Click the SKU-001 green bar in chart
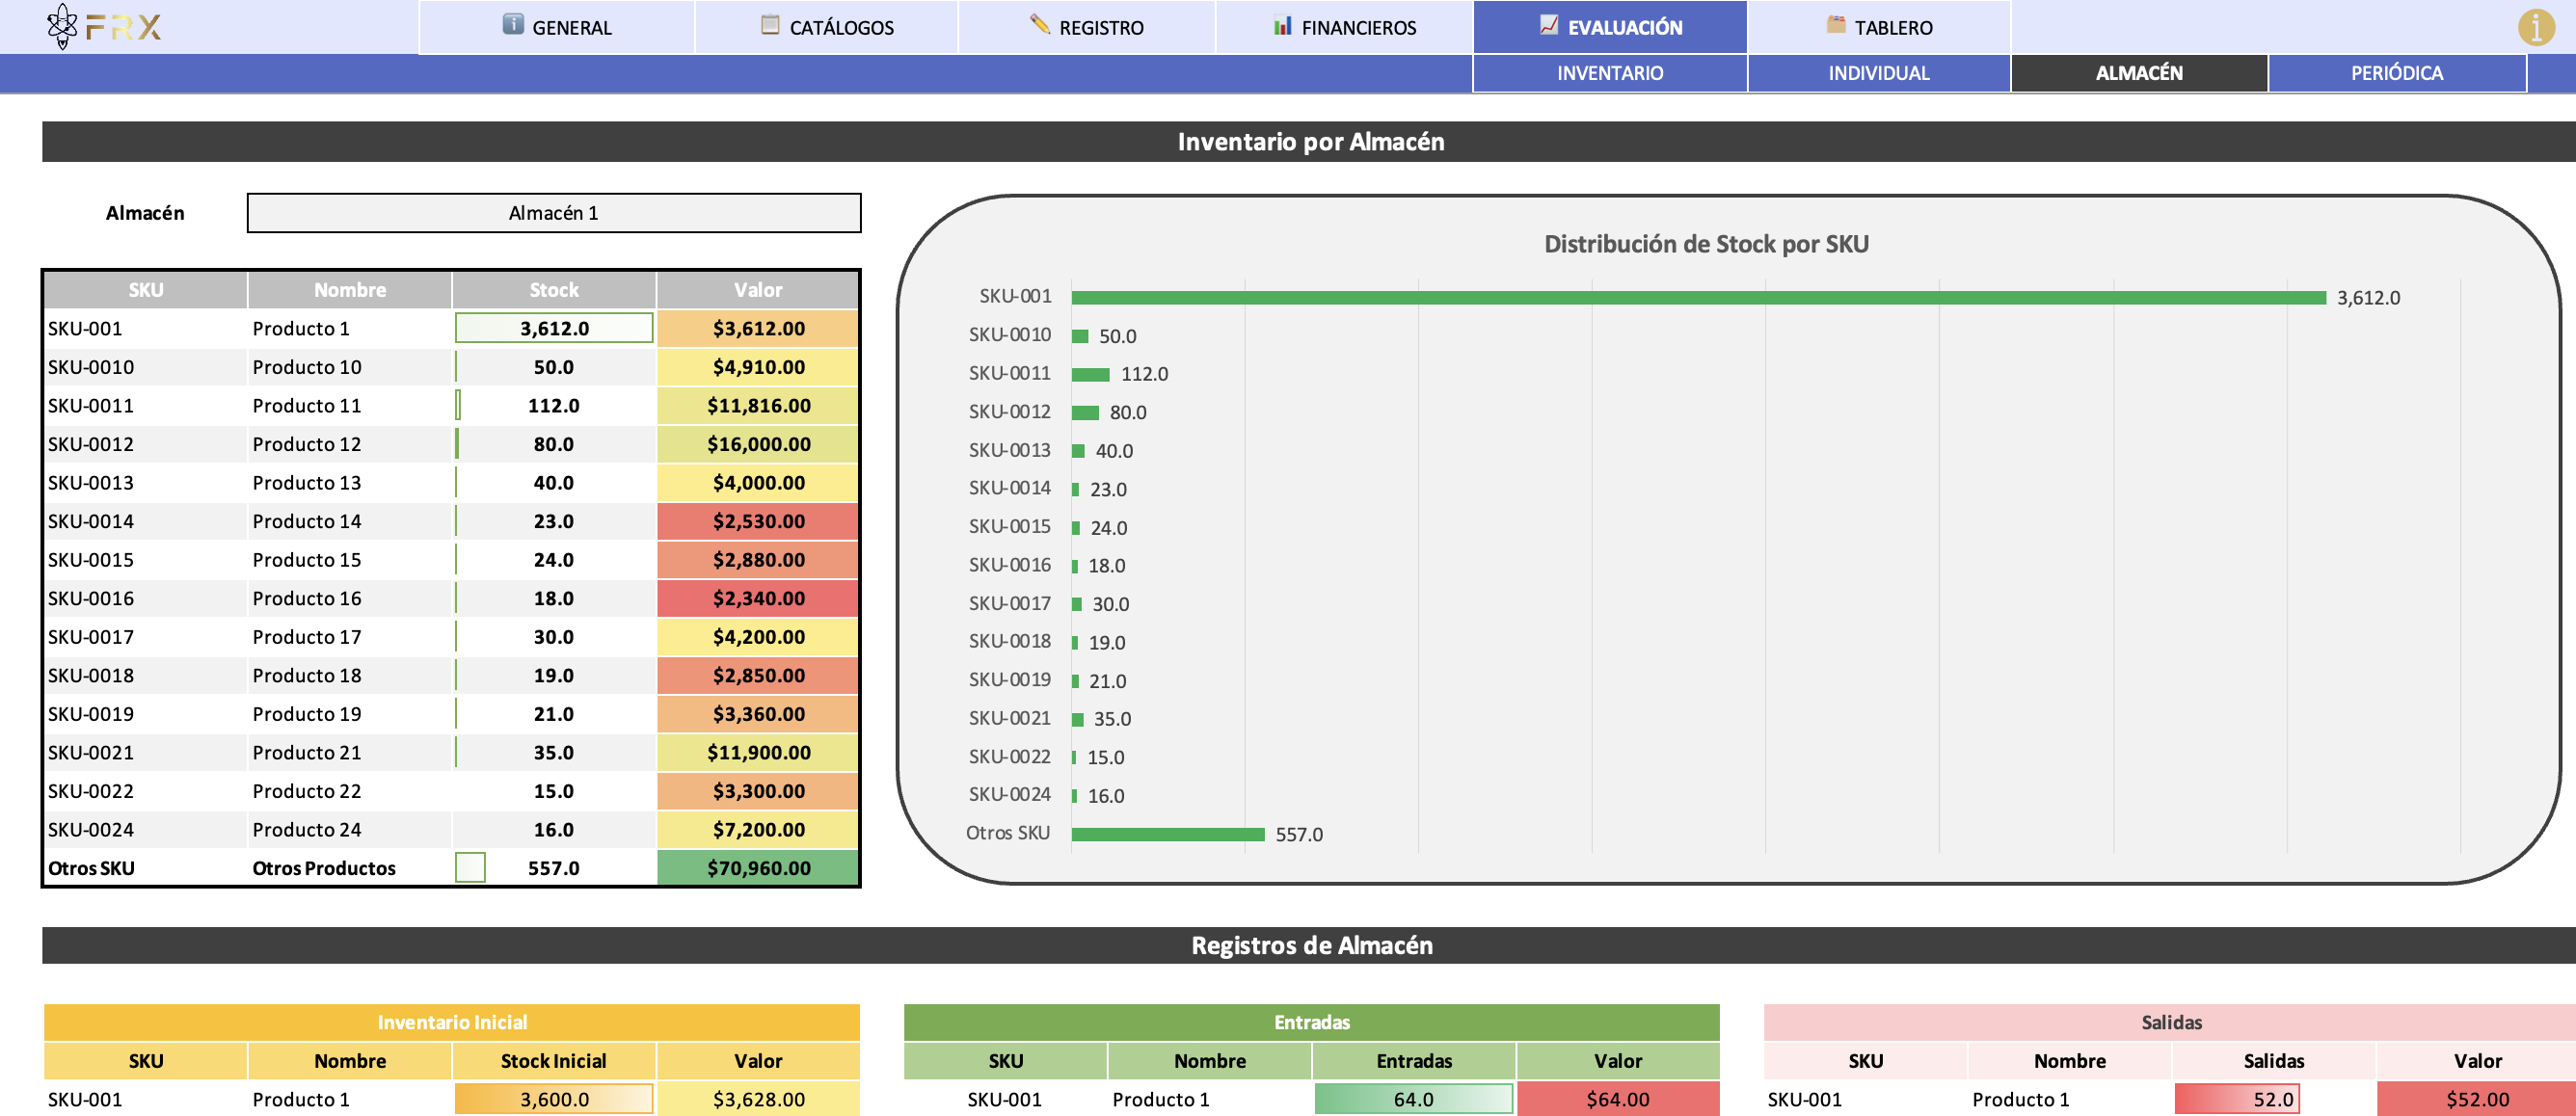 click(1698, 297)
